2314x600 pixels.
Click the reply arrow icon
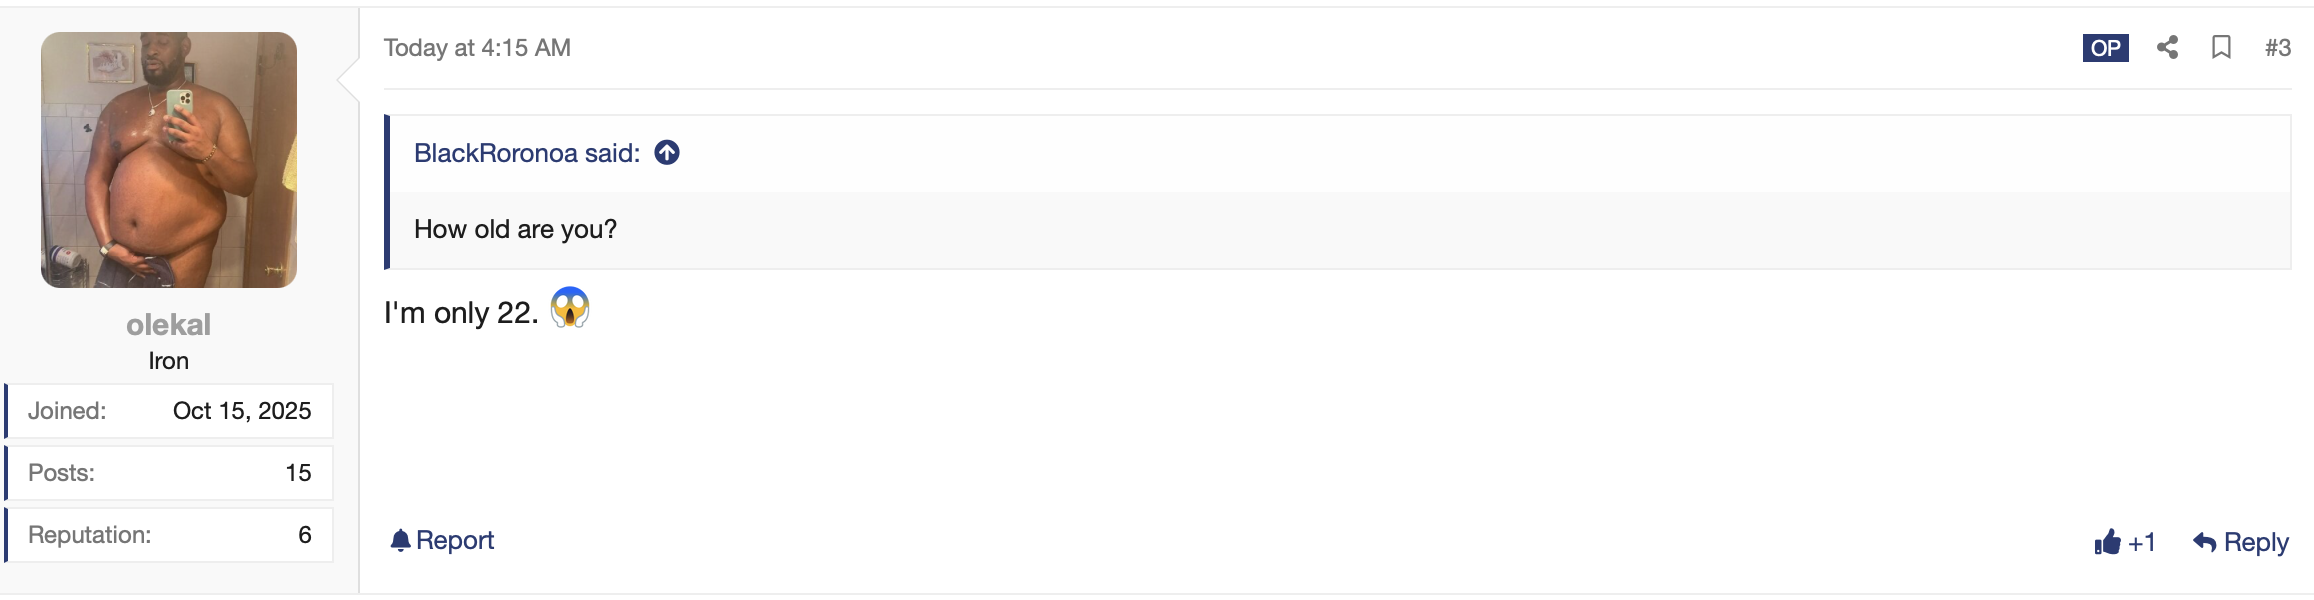[x=2204, y=542]
